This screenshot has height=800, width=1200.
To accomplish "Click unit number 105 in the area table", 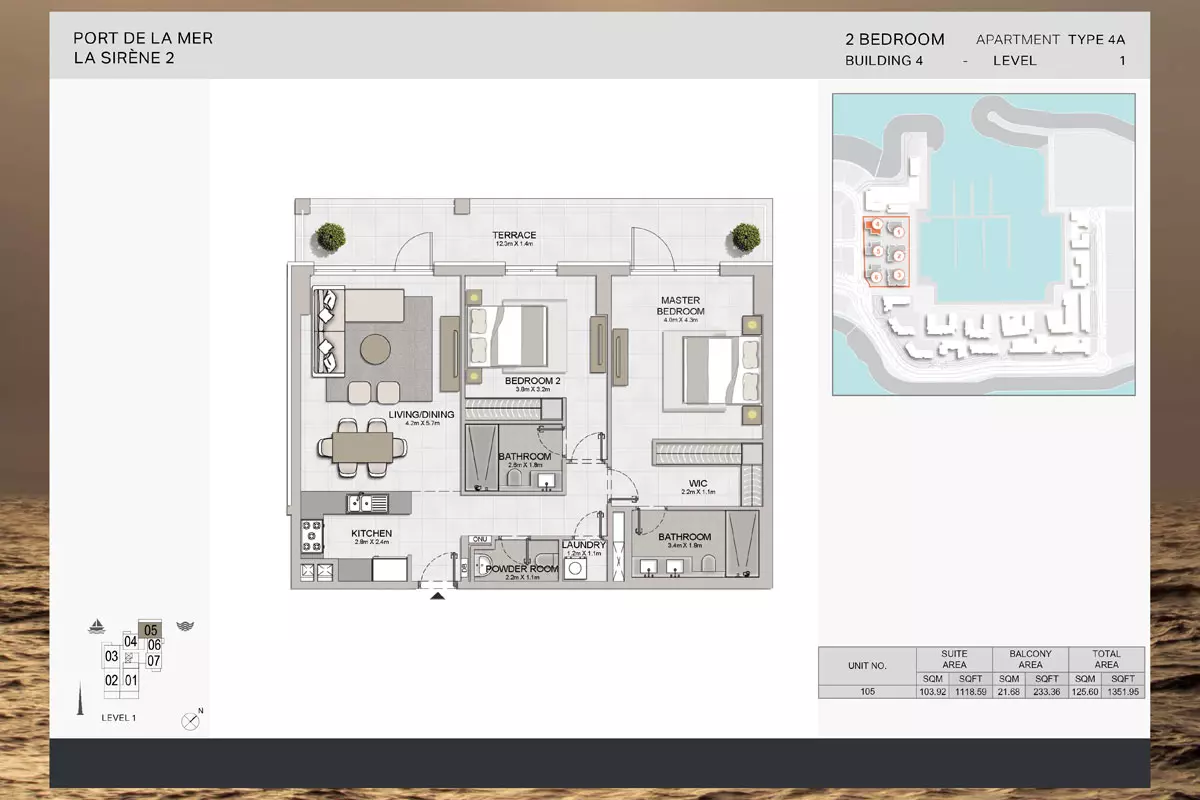I will (867, 691).
